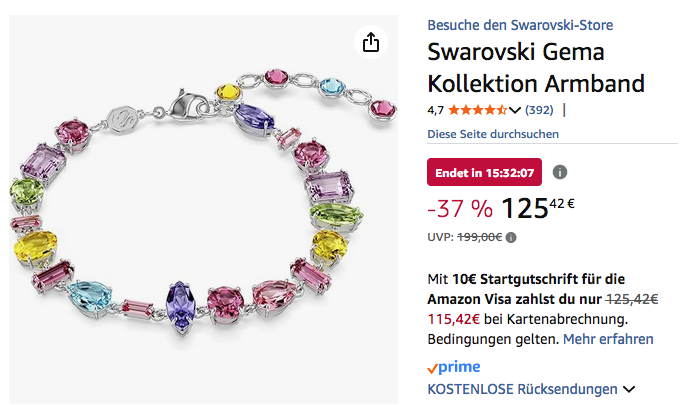Viewport: 685px width, 405px height.
Task: Click the 125,42 € price
Action: 538,208
